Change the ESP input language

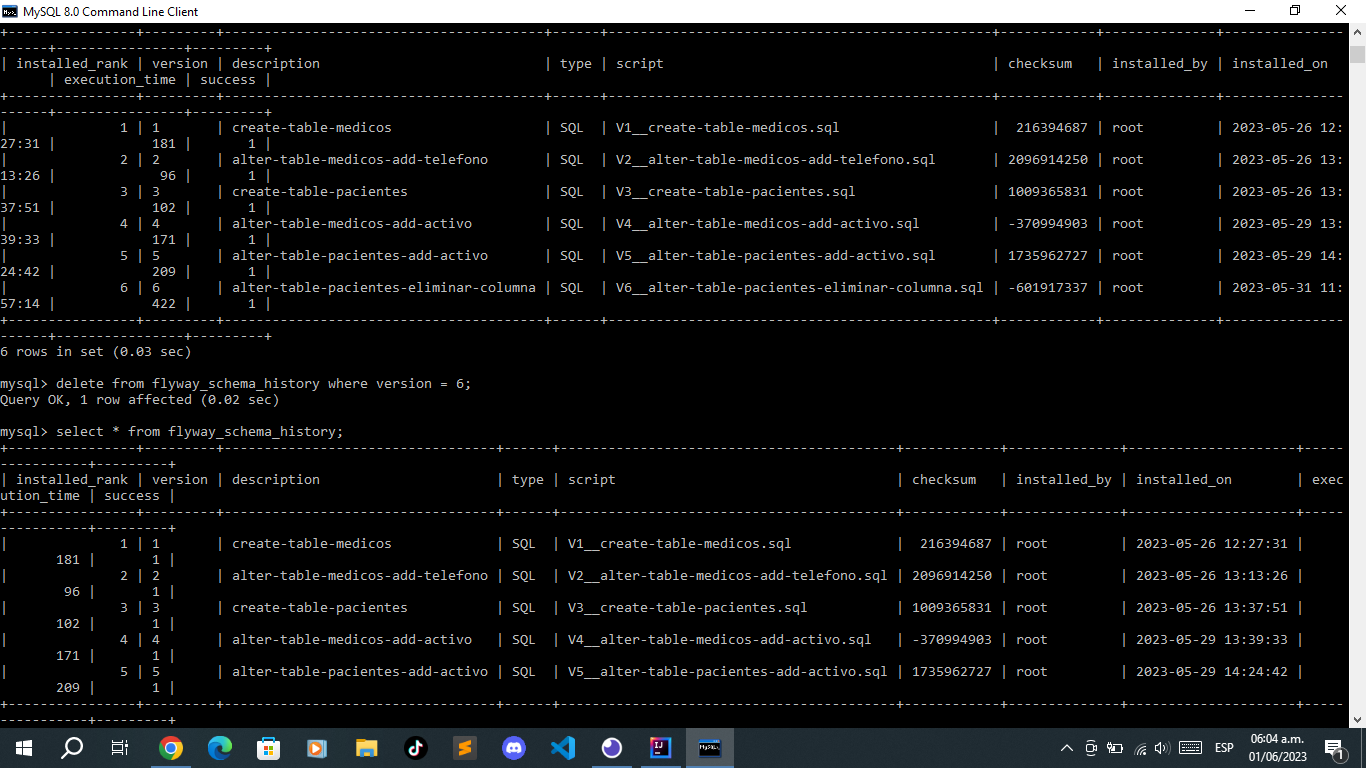coord(1224,748)
